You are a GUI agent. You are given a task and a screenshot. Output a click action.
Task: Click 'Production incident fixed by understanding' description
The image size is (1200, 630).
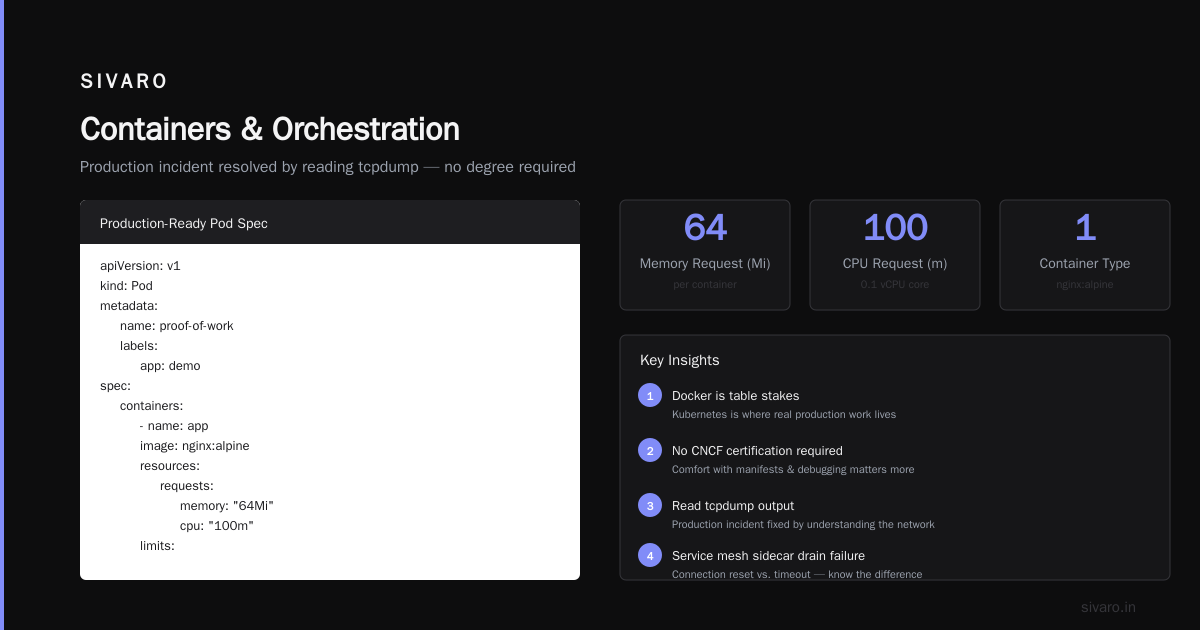click(803, 524)
